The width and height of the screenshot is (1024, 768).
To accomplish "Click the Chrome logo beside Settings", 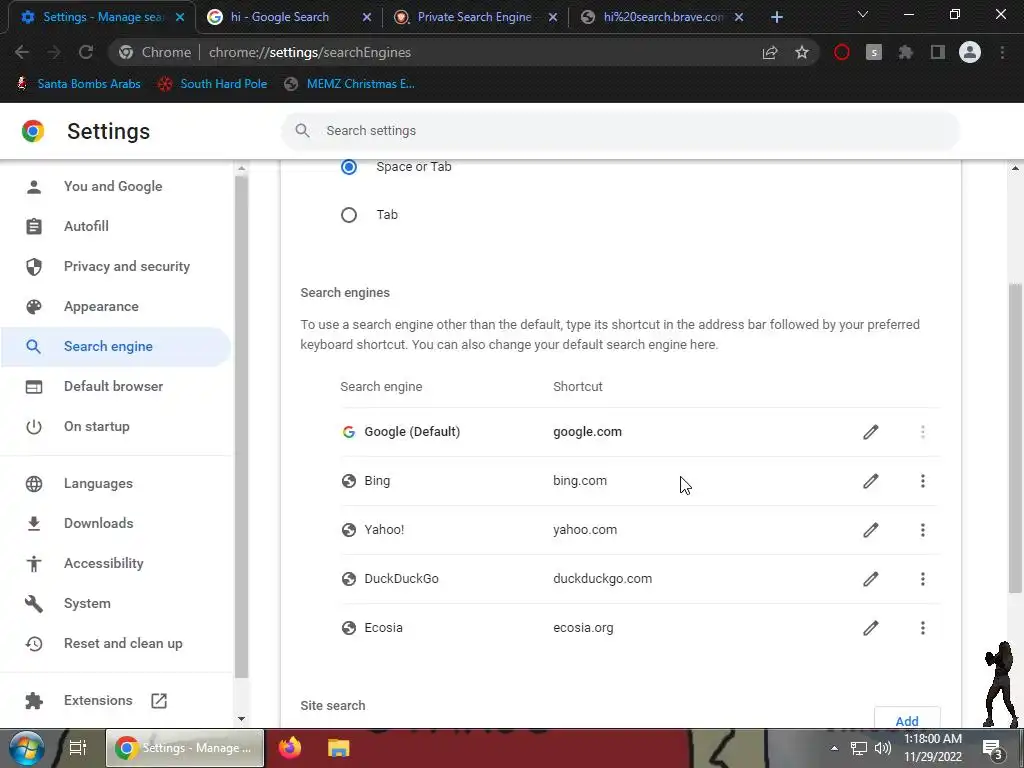I will click(33, 131).
